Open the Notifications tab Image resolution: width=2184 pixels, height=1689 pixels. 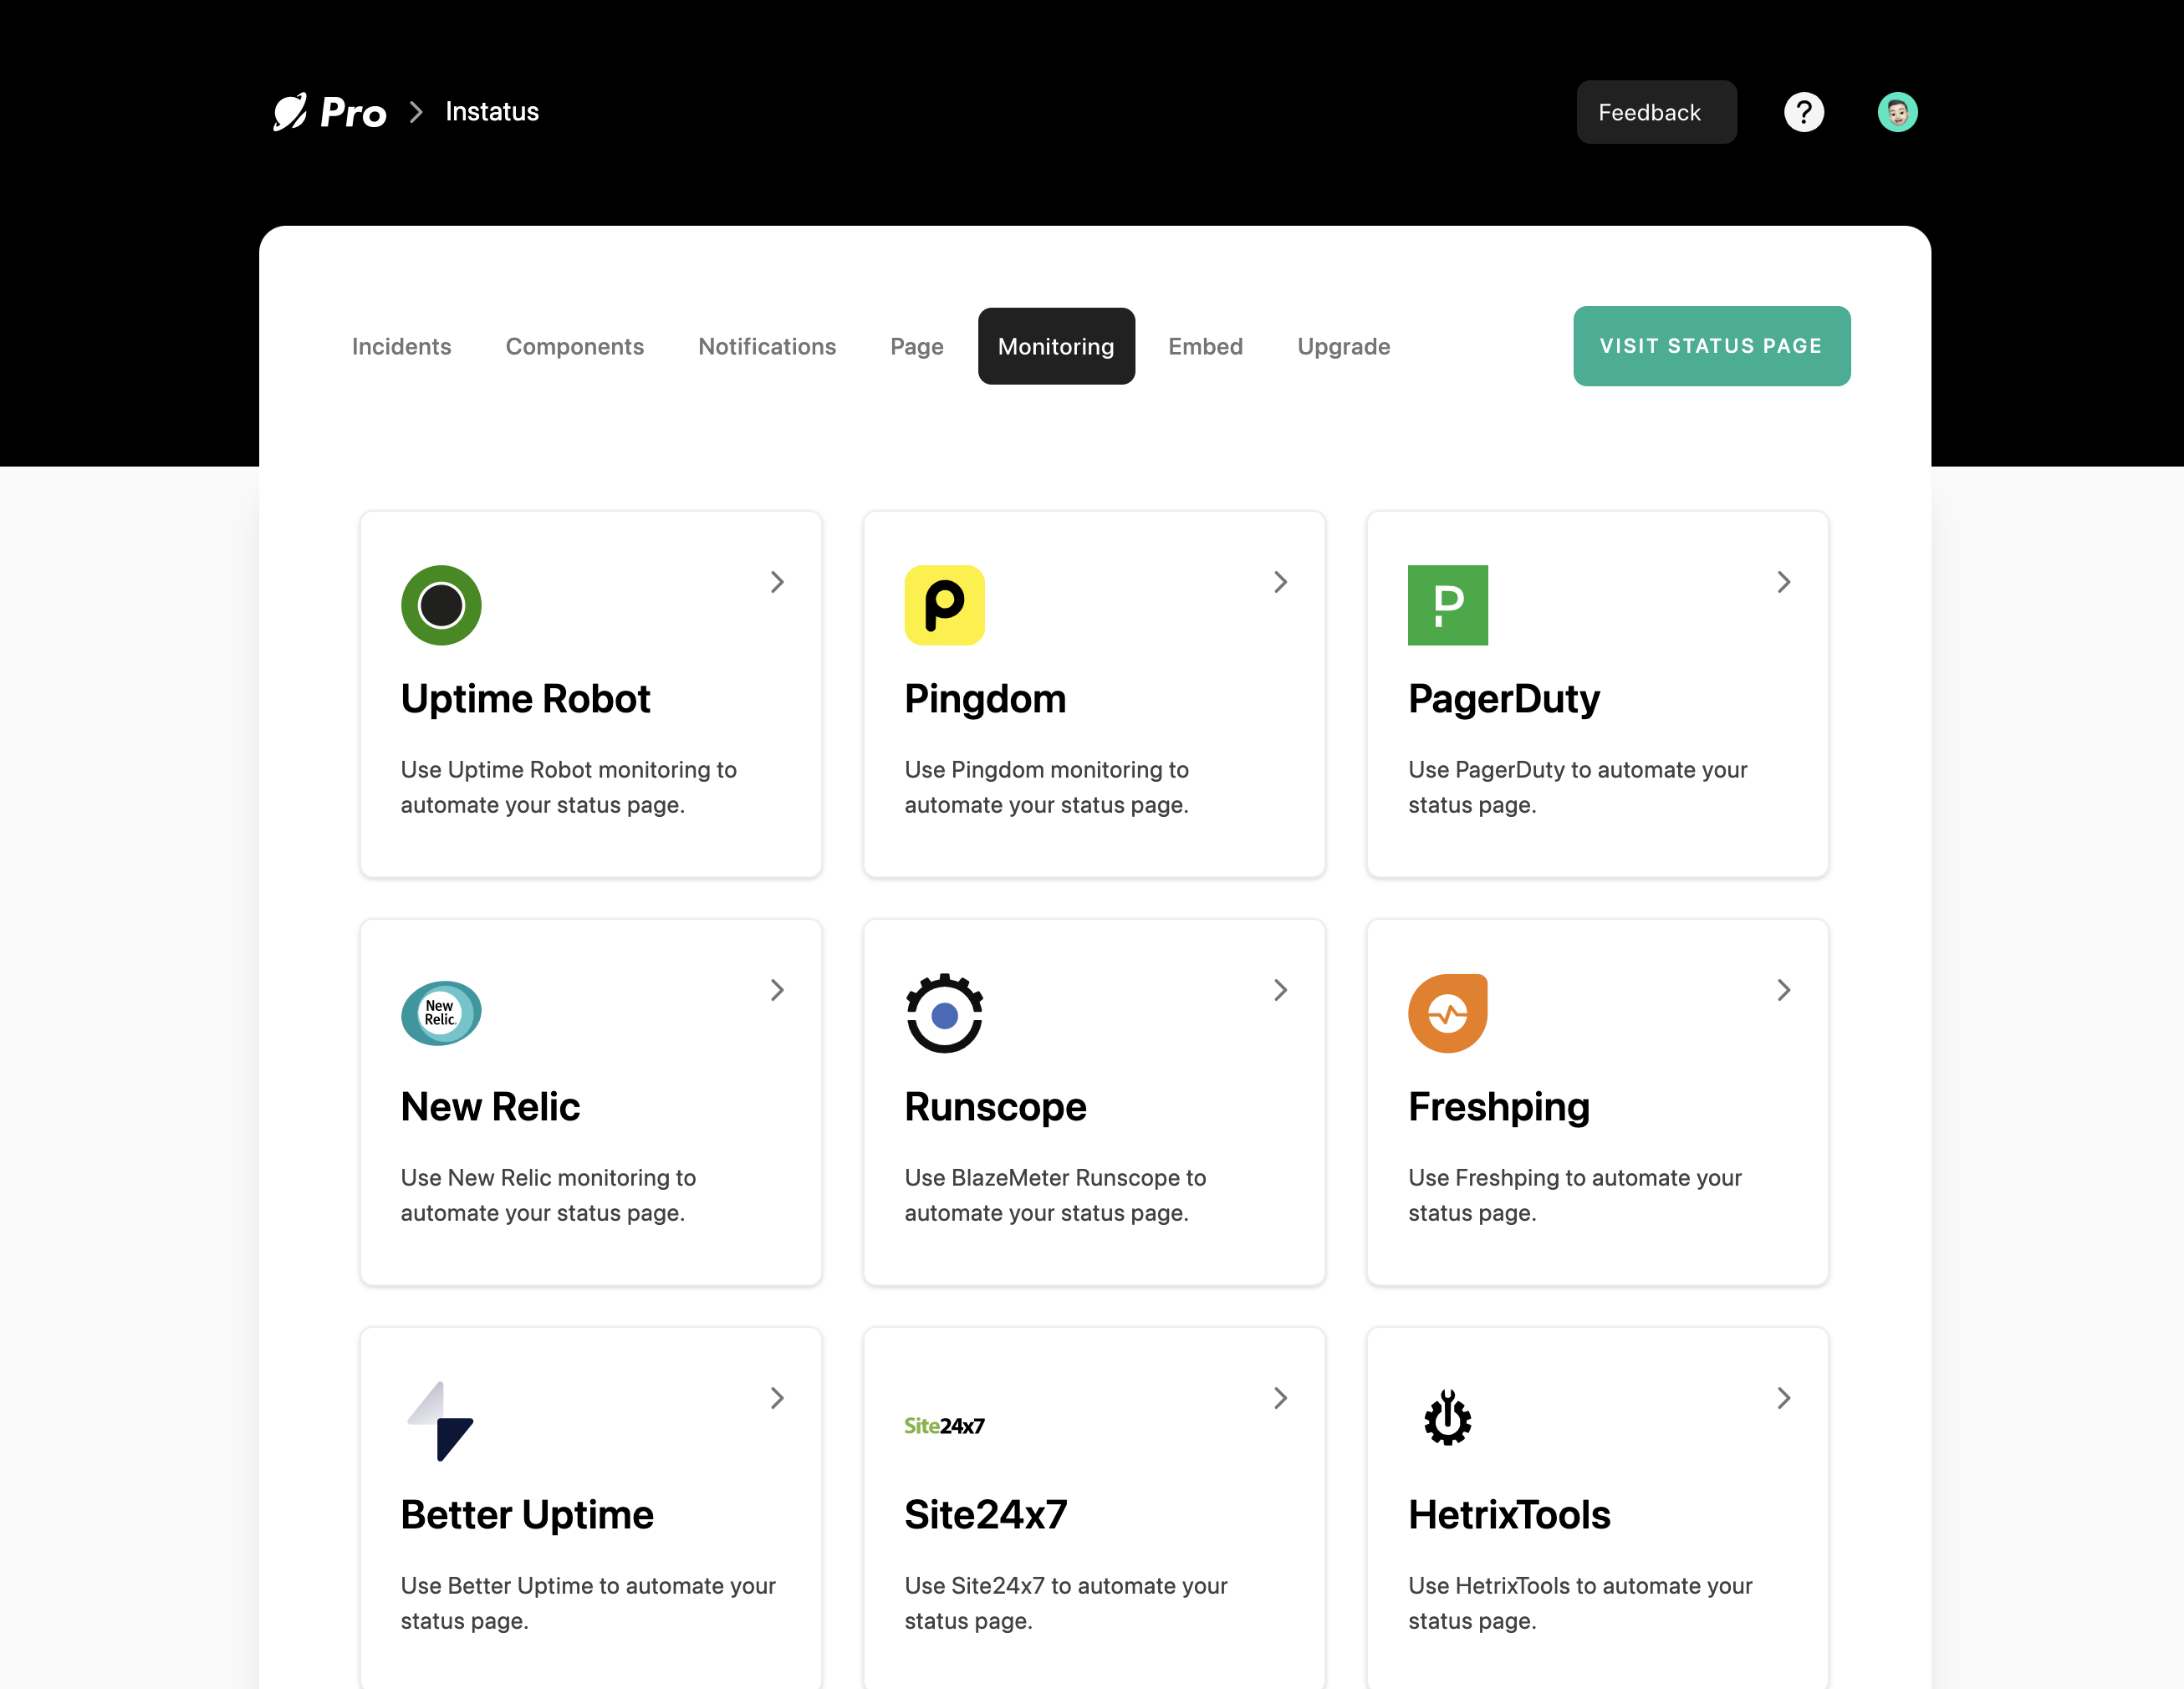point(767,346)
